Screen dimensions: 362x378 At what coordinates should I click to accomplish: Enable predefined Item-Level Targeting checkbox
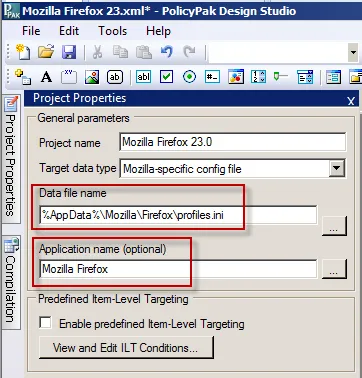(45, 323)
